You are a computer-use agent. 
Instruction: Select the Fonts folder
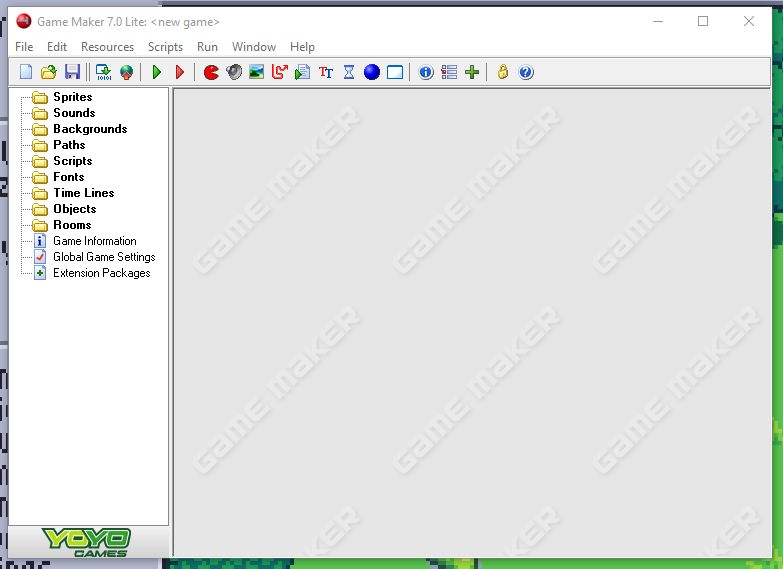pos(69,177)
